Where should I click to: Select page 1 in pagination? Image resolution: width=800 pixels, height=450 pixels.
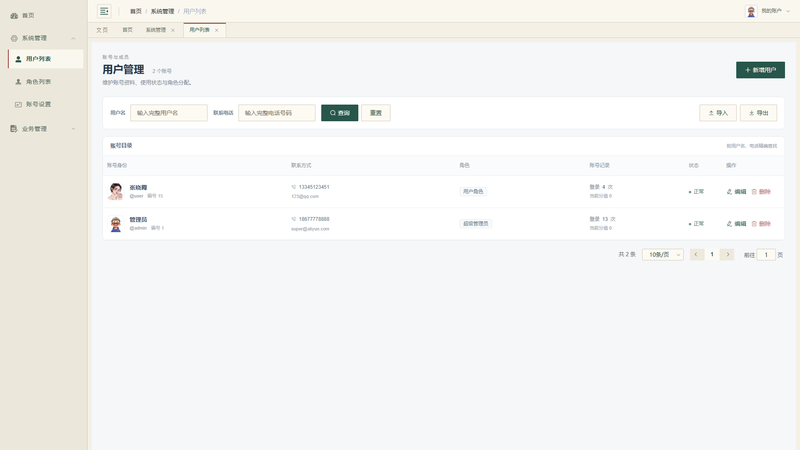[712, 255]
